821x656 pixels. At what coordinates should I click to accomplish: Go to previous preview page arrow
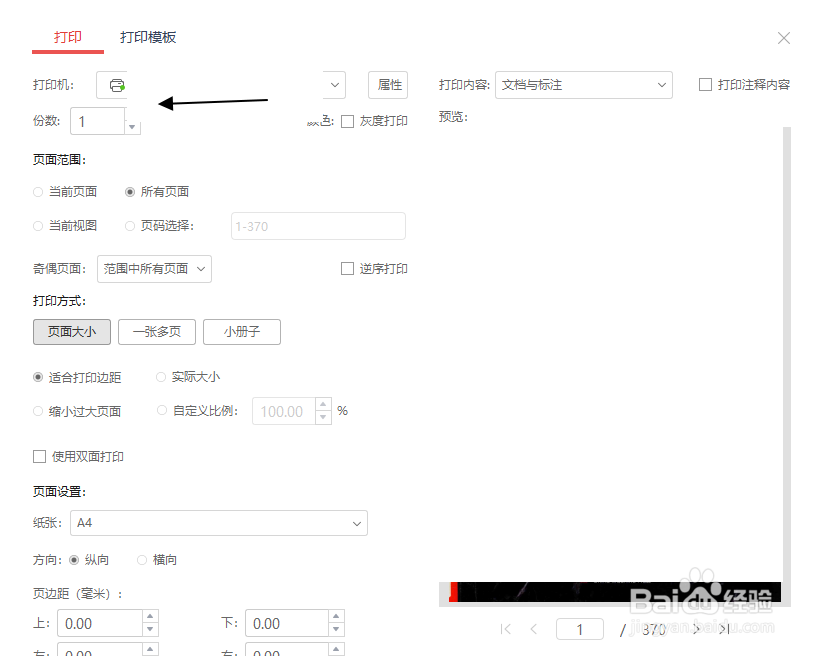(x=534, y=629)
